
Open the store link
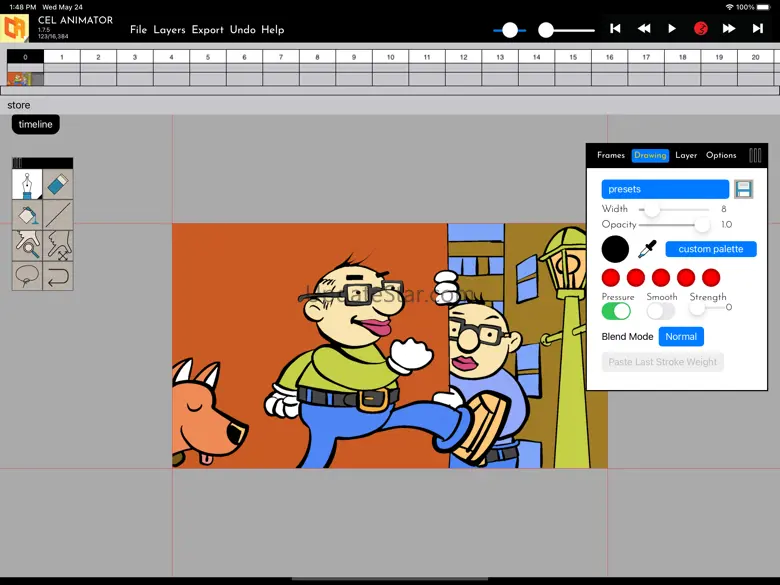pyautogui.click(x=18, y=105)
